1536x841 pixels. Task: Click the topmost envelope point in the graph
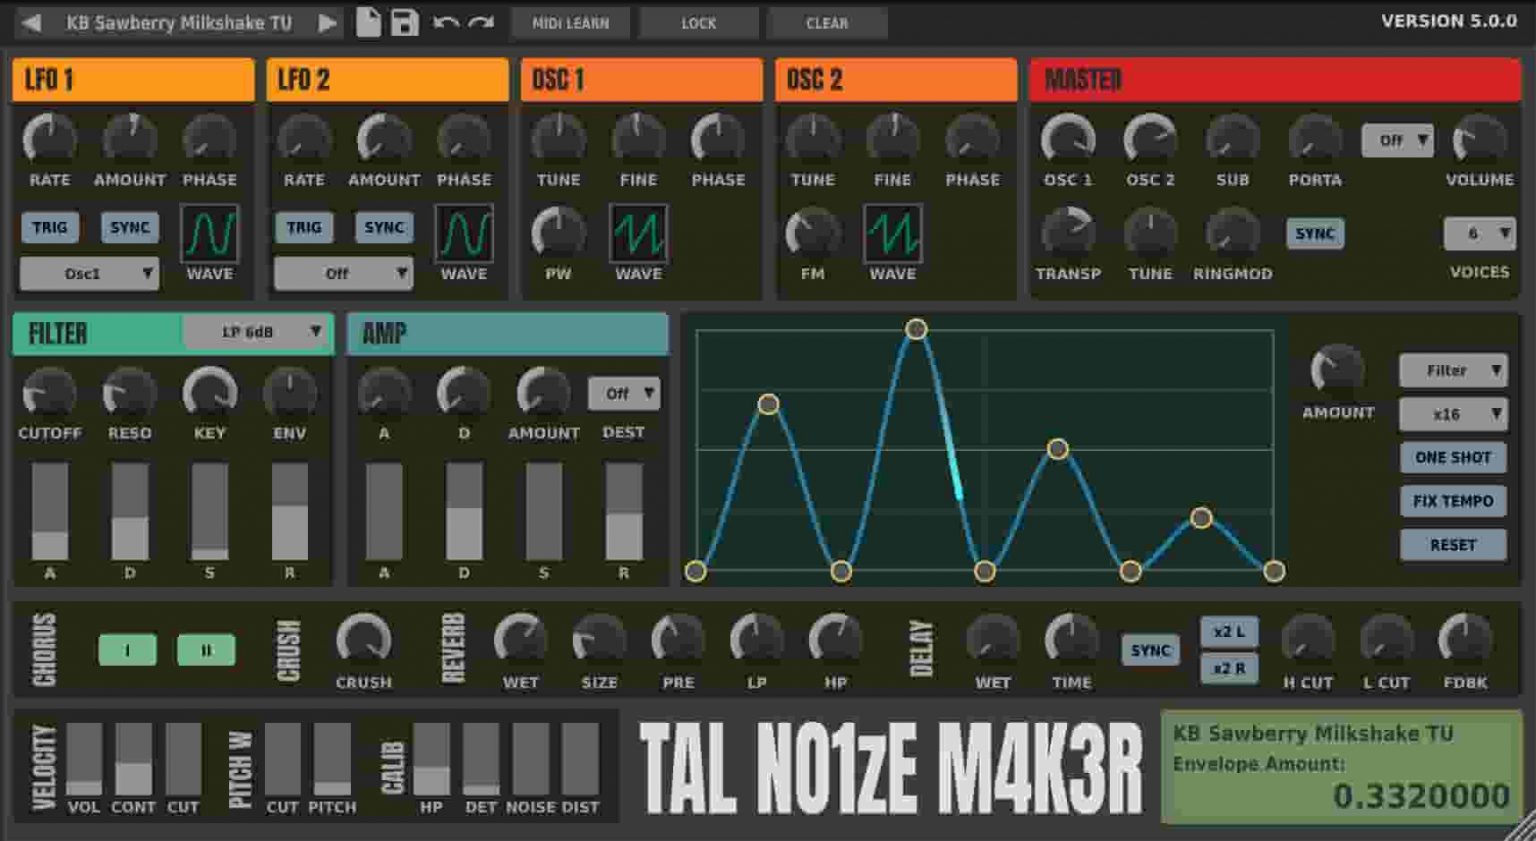coord(916,330)
